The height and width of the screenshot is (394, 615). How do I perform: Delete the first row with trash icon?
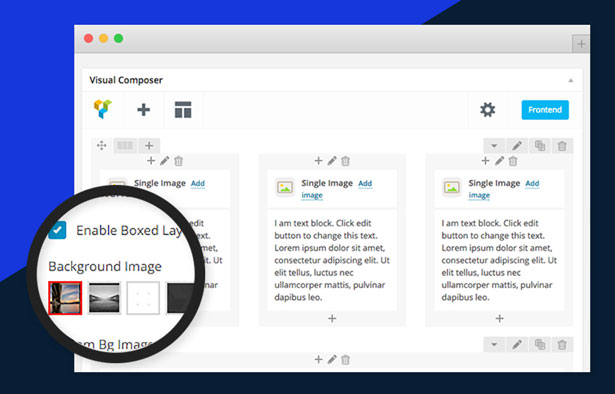pyautogui.click(x=562, y=146)
